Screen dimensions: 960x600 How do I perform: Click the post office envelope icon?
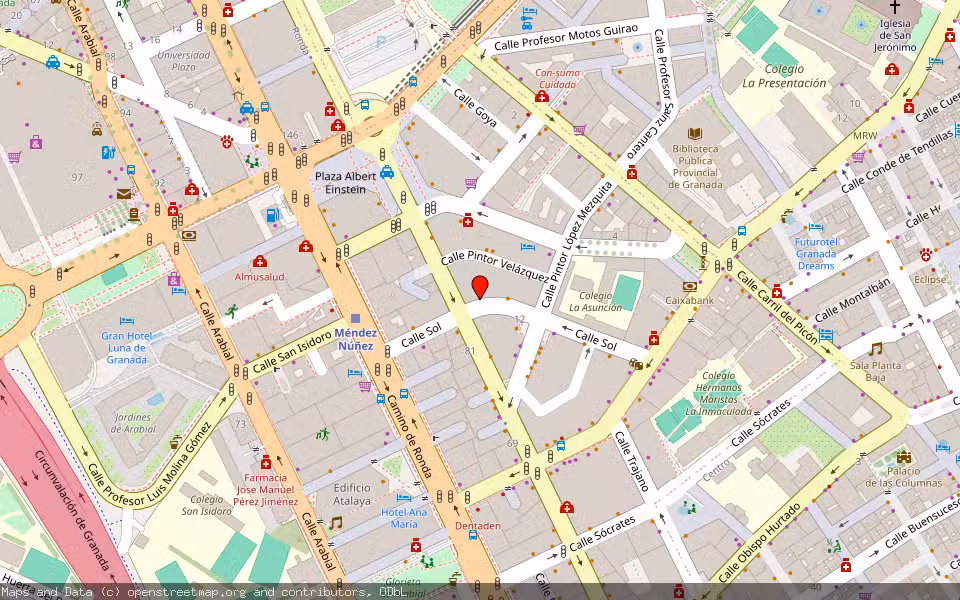[x=124, y=195]
